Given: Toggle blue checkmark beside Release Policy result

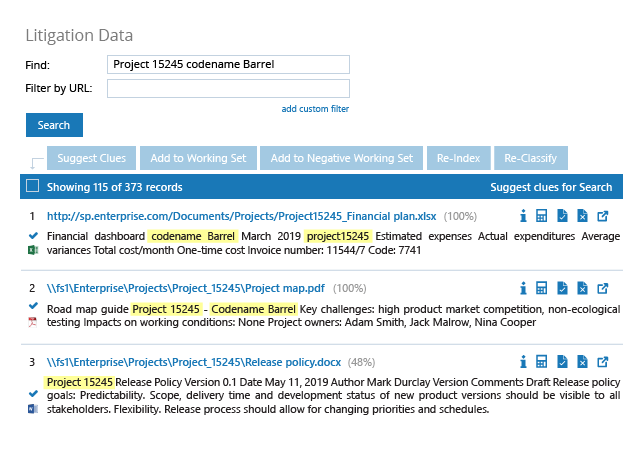Looking at the screenshot, I should (x=33, y=394).
